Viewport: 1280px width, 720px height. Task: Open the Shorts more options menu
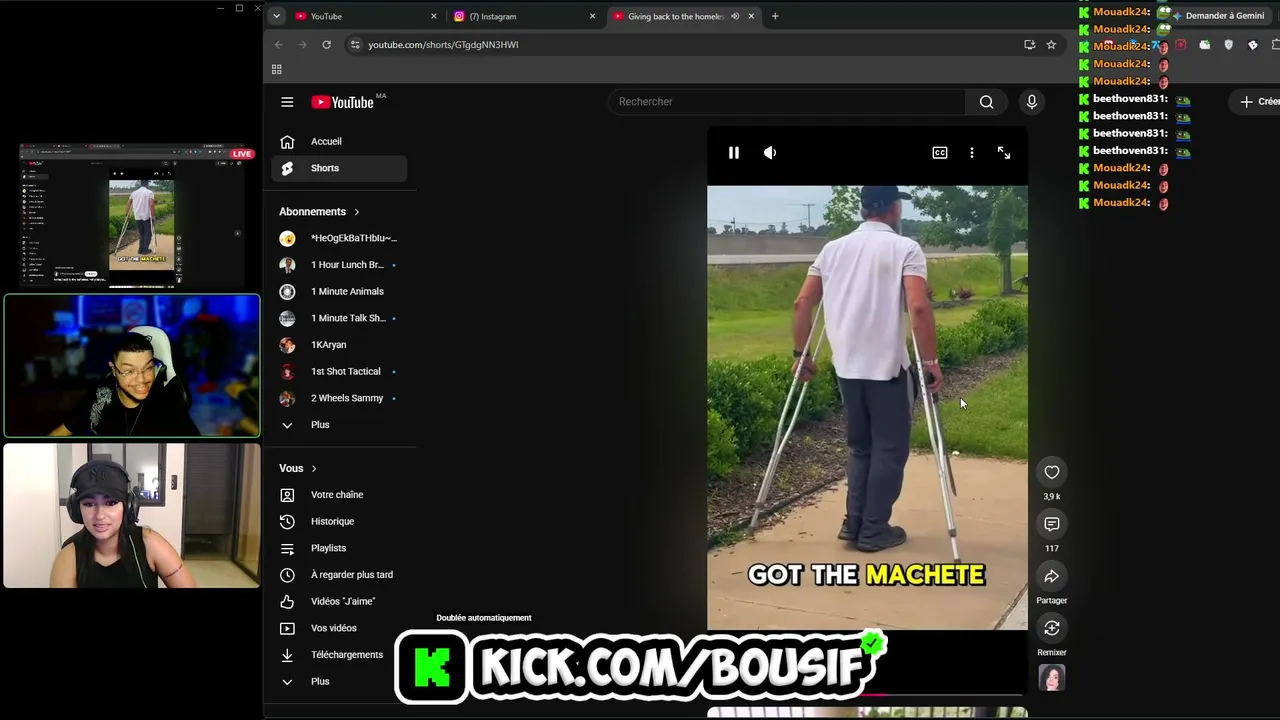click(x=972, y=153)
